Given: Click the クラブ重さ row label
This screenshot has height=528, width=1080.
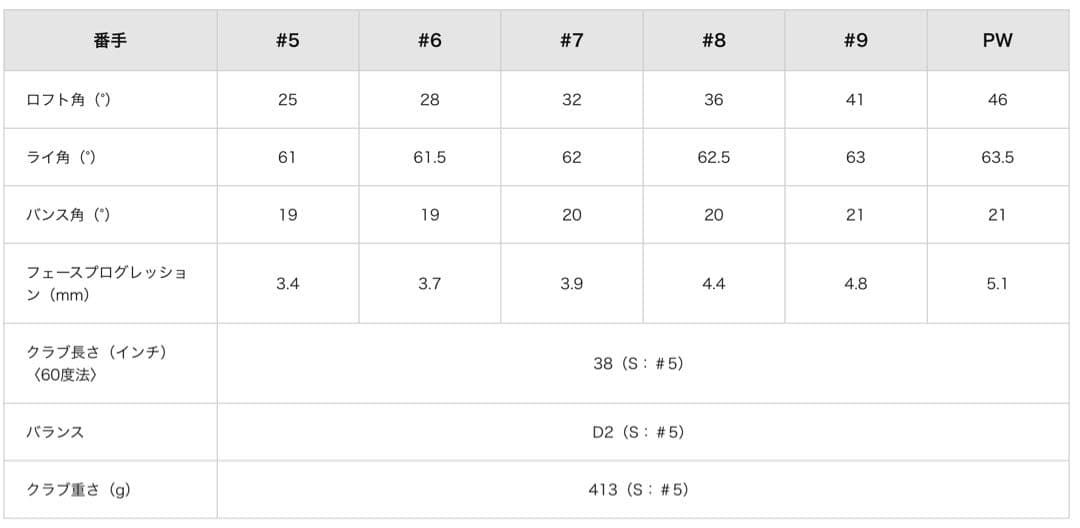Looking at the screenshot, I should pos(78,490).
